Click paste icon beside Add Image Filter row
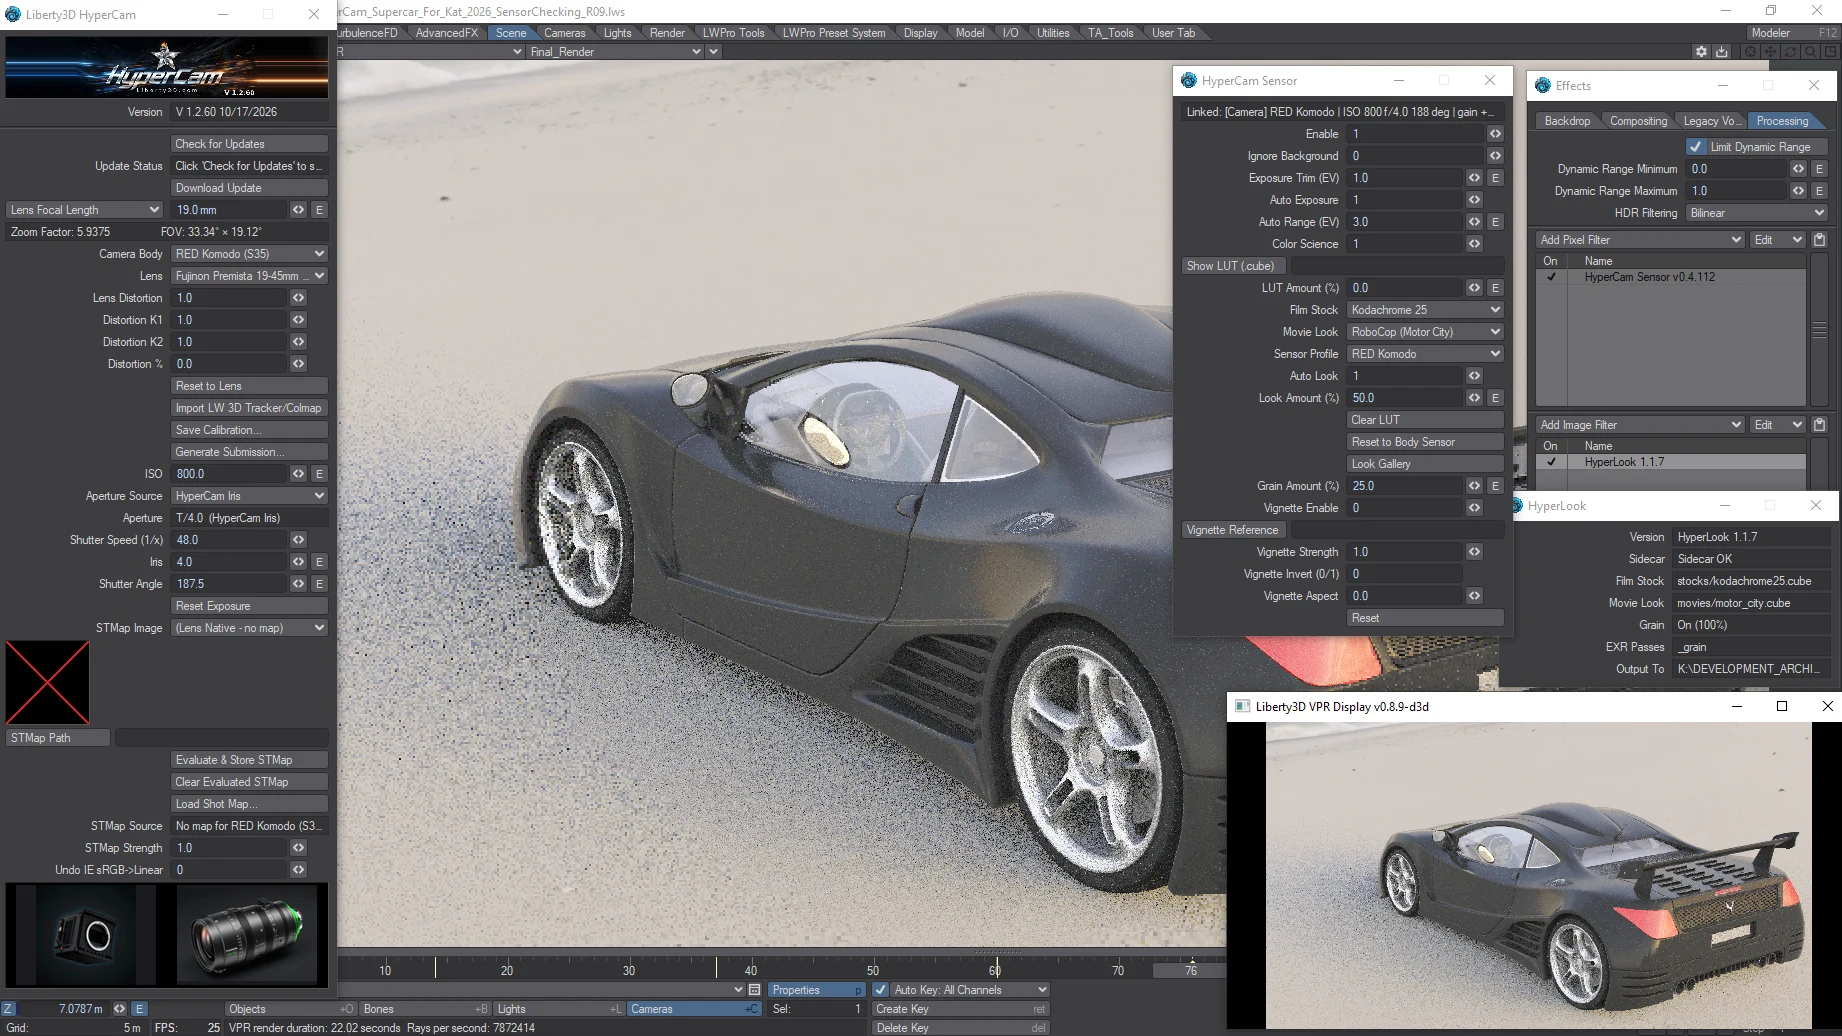The height and width of the screenshot is (1036, 1842). [1819, 425]
